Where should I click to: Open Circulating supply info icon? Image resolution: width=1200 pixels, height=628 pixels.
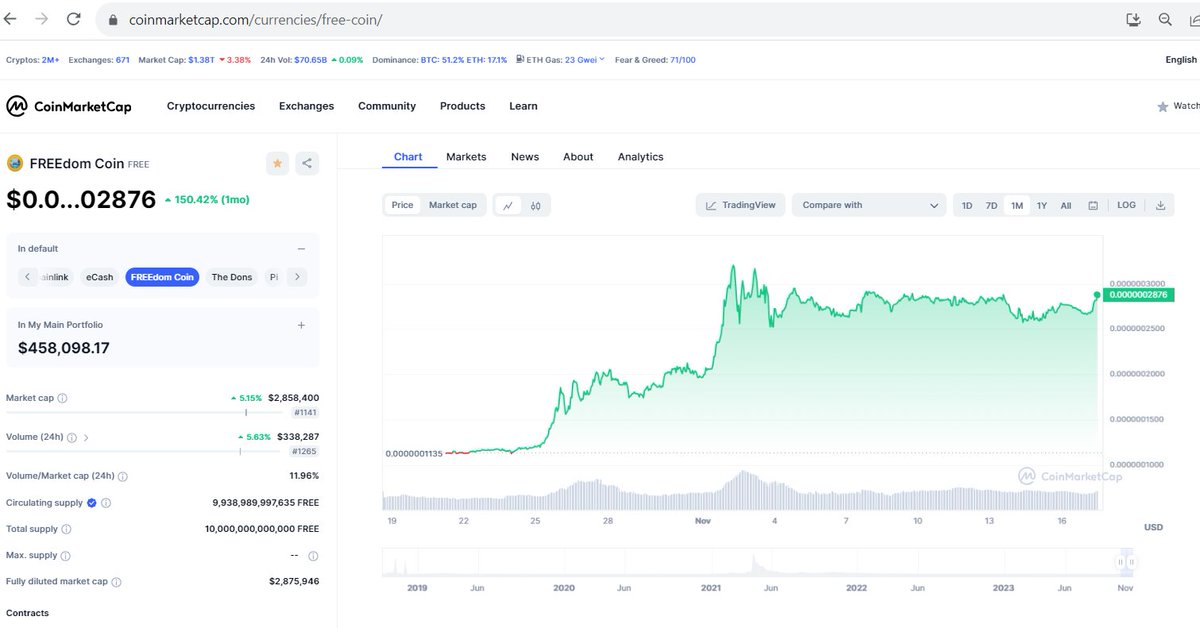pyautogui.click(x=106, y=503)
